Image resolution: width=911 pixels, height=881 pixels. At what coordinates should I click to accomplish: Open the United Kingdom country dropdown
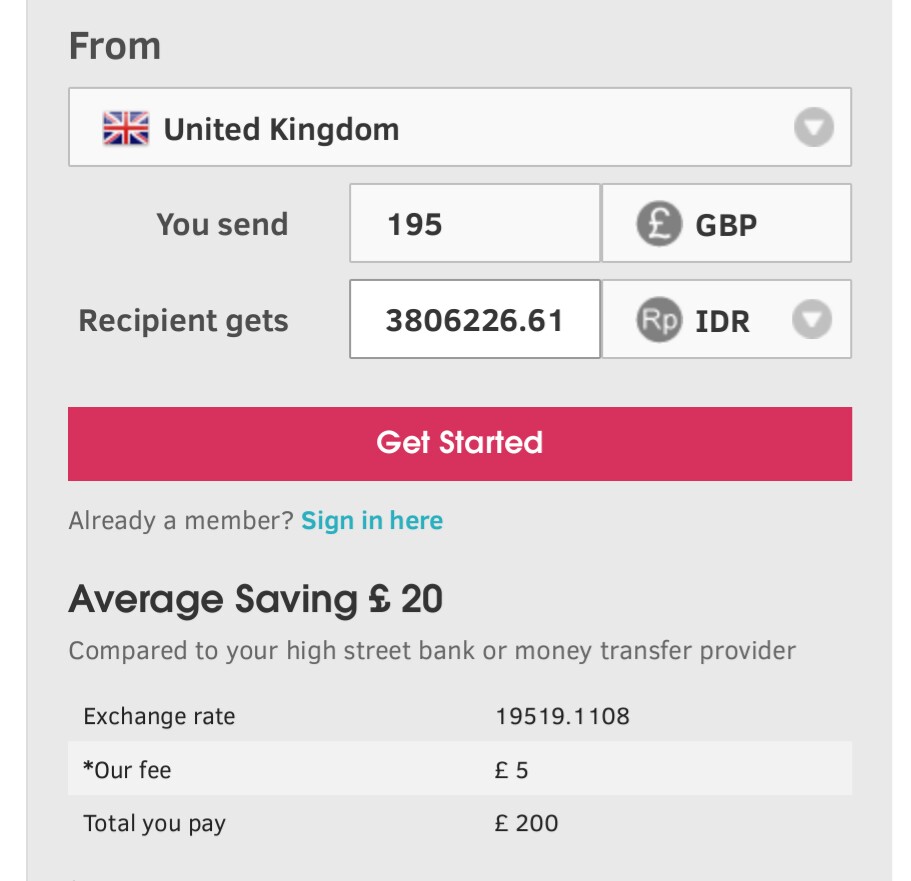459,128
